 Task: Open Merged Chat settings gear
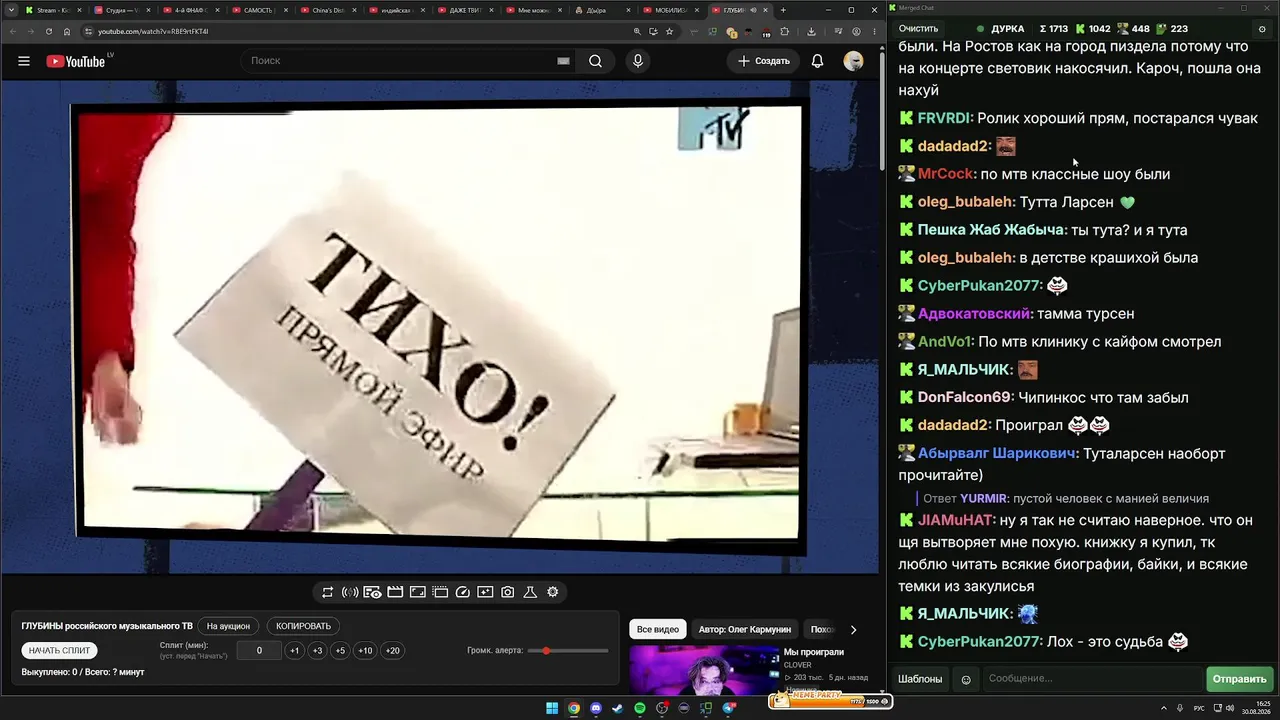pos(1262,29)
